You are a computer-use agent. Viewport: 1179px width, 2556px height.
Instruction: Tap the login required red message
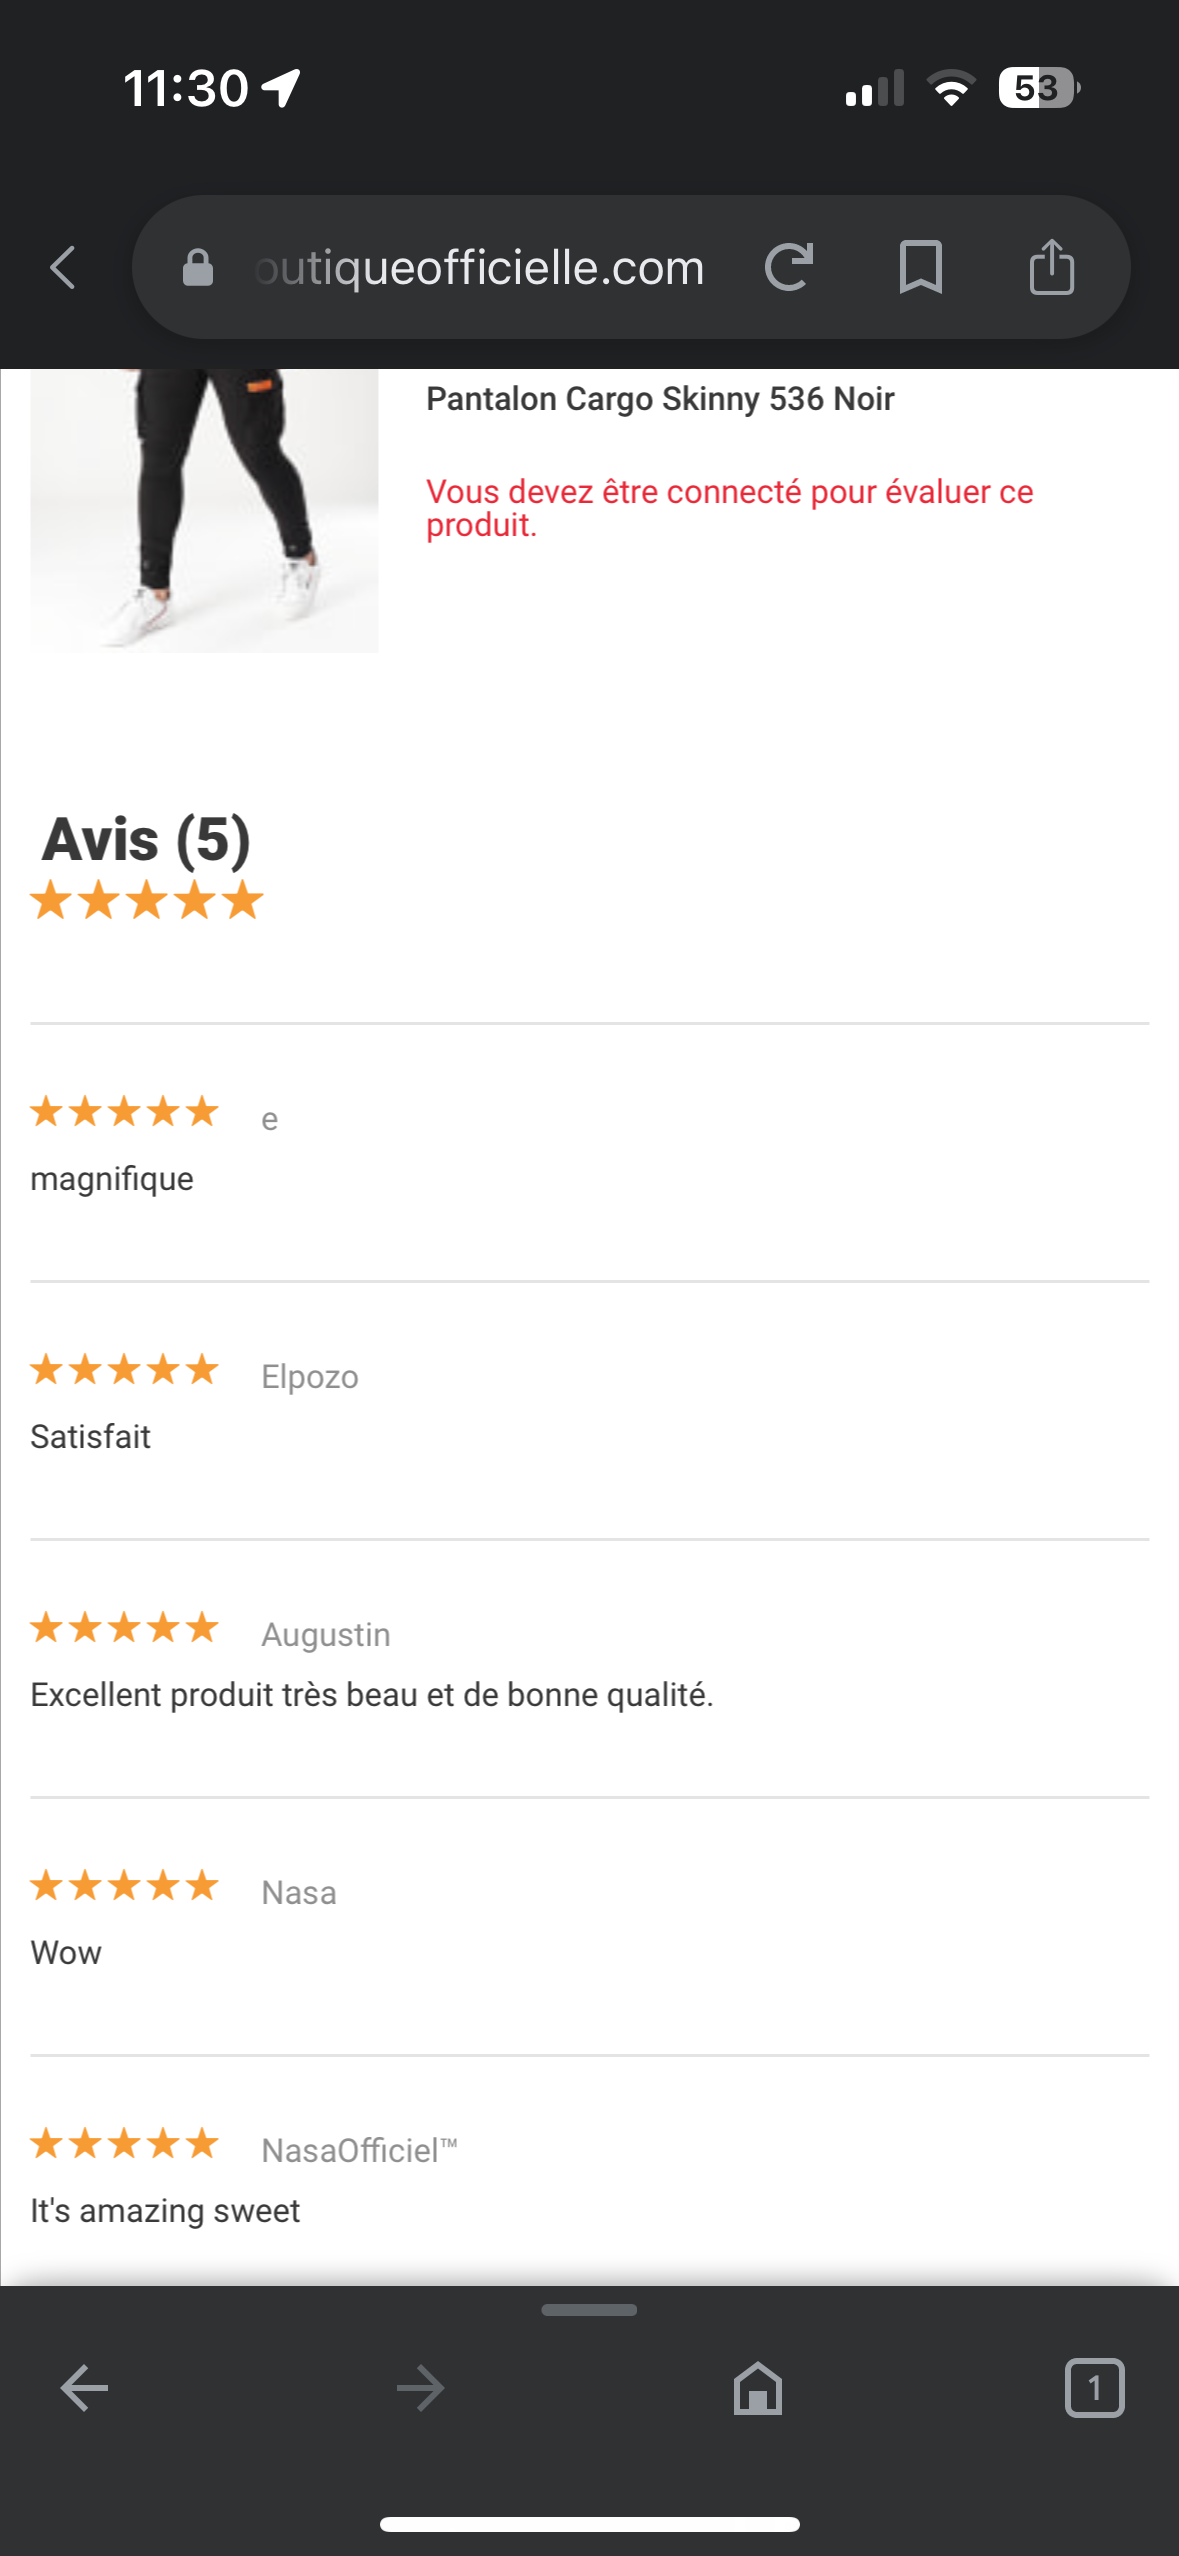point(729,508)
